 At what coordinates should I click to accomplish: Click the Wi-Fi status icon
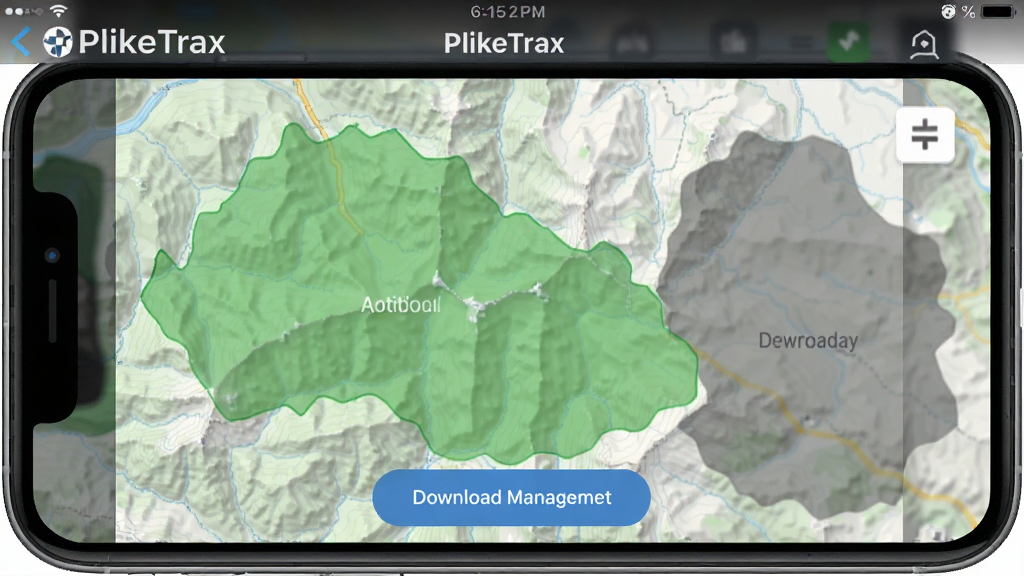pyautogui.click(x=59, y=11)
